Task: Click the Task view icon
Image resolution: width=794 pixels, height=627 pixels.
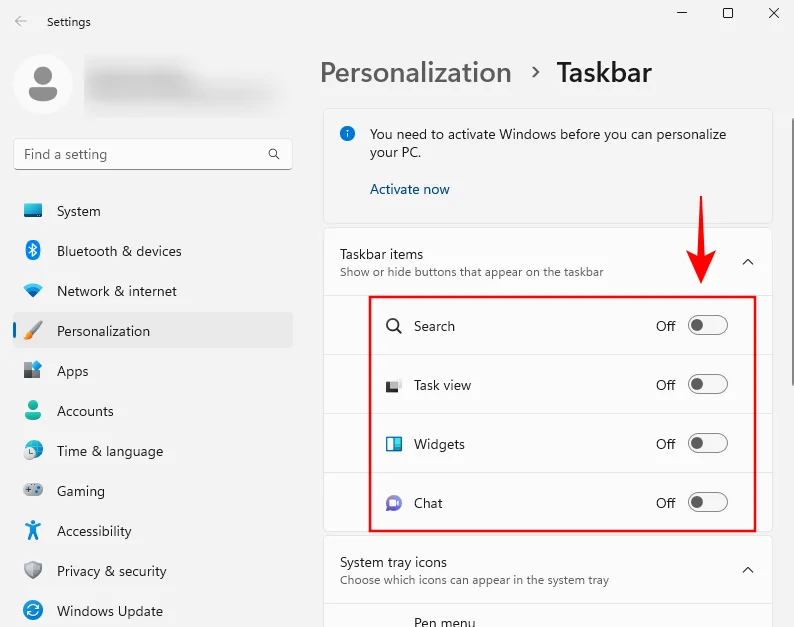Action: pos(394,385)
